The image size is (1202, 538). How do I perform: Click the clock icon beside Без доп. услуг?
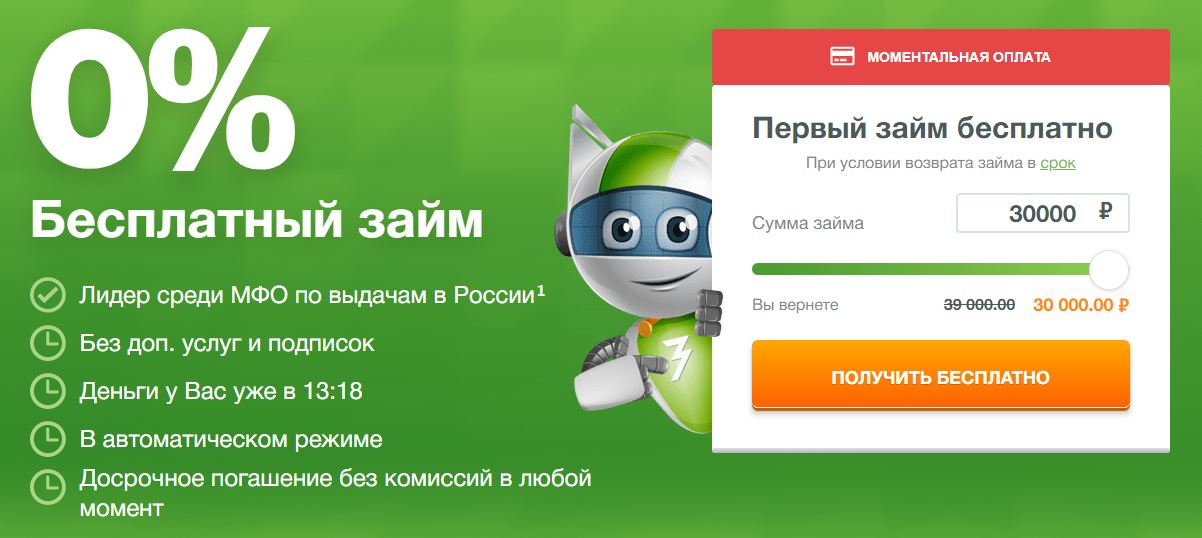pos(46,343)
